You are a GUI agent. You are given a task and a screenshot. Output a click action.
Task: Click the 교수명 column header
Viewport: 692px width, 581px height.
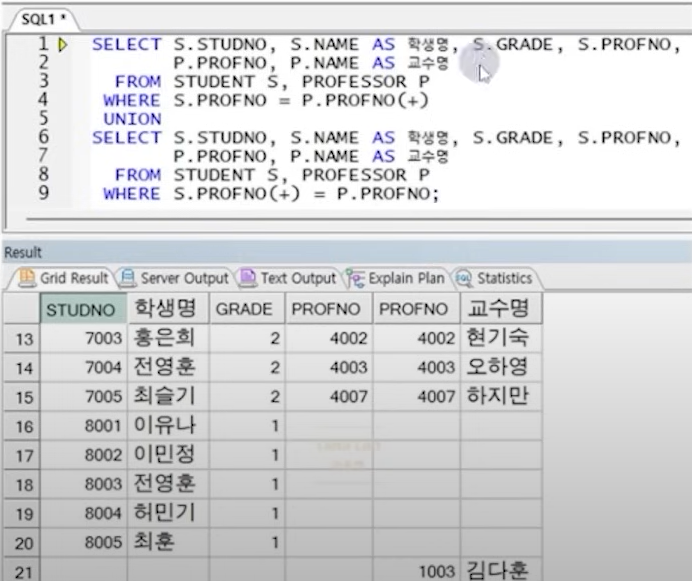[501, 309]
